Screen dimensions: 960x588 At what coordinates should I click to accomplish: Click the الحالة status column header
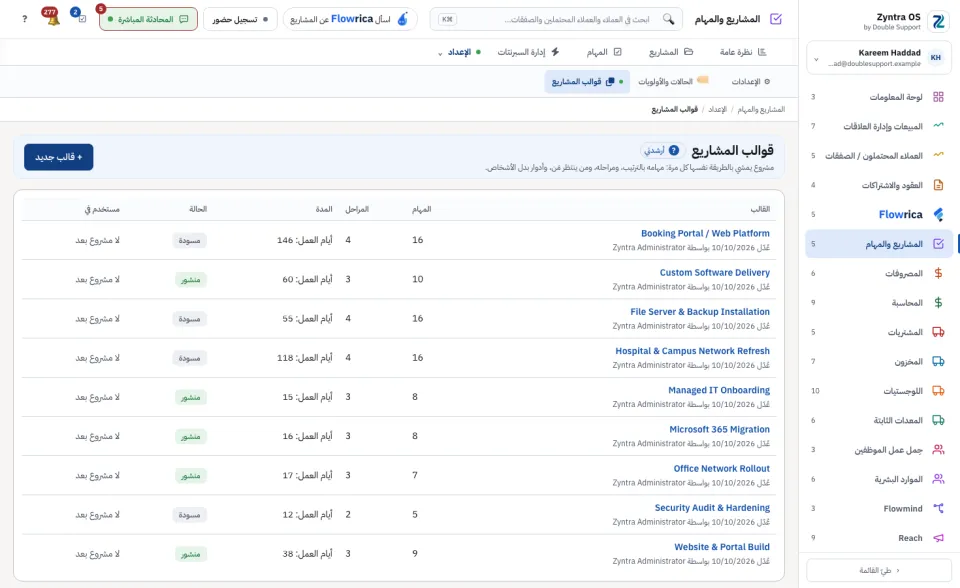[198, 209]
